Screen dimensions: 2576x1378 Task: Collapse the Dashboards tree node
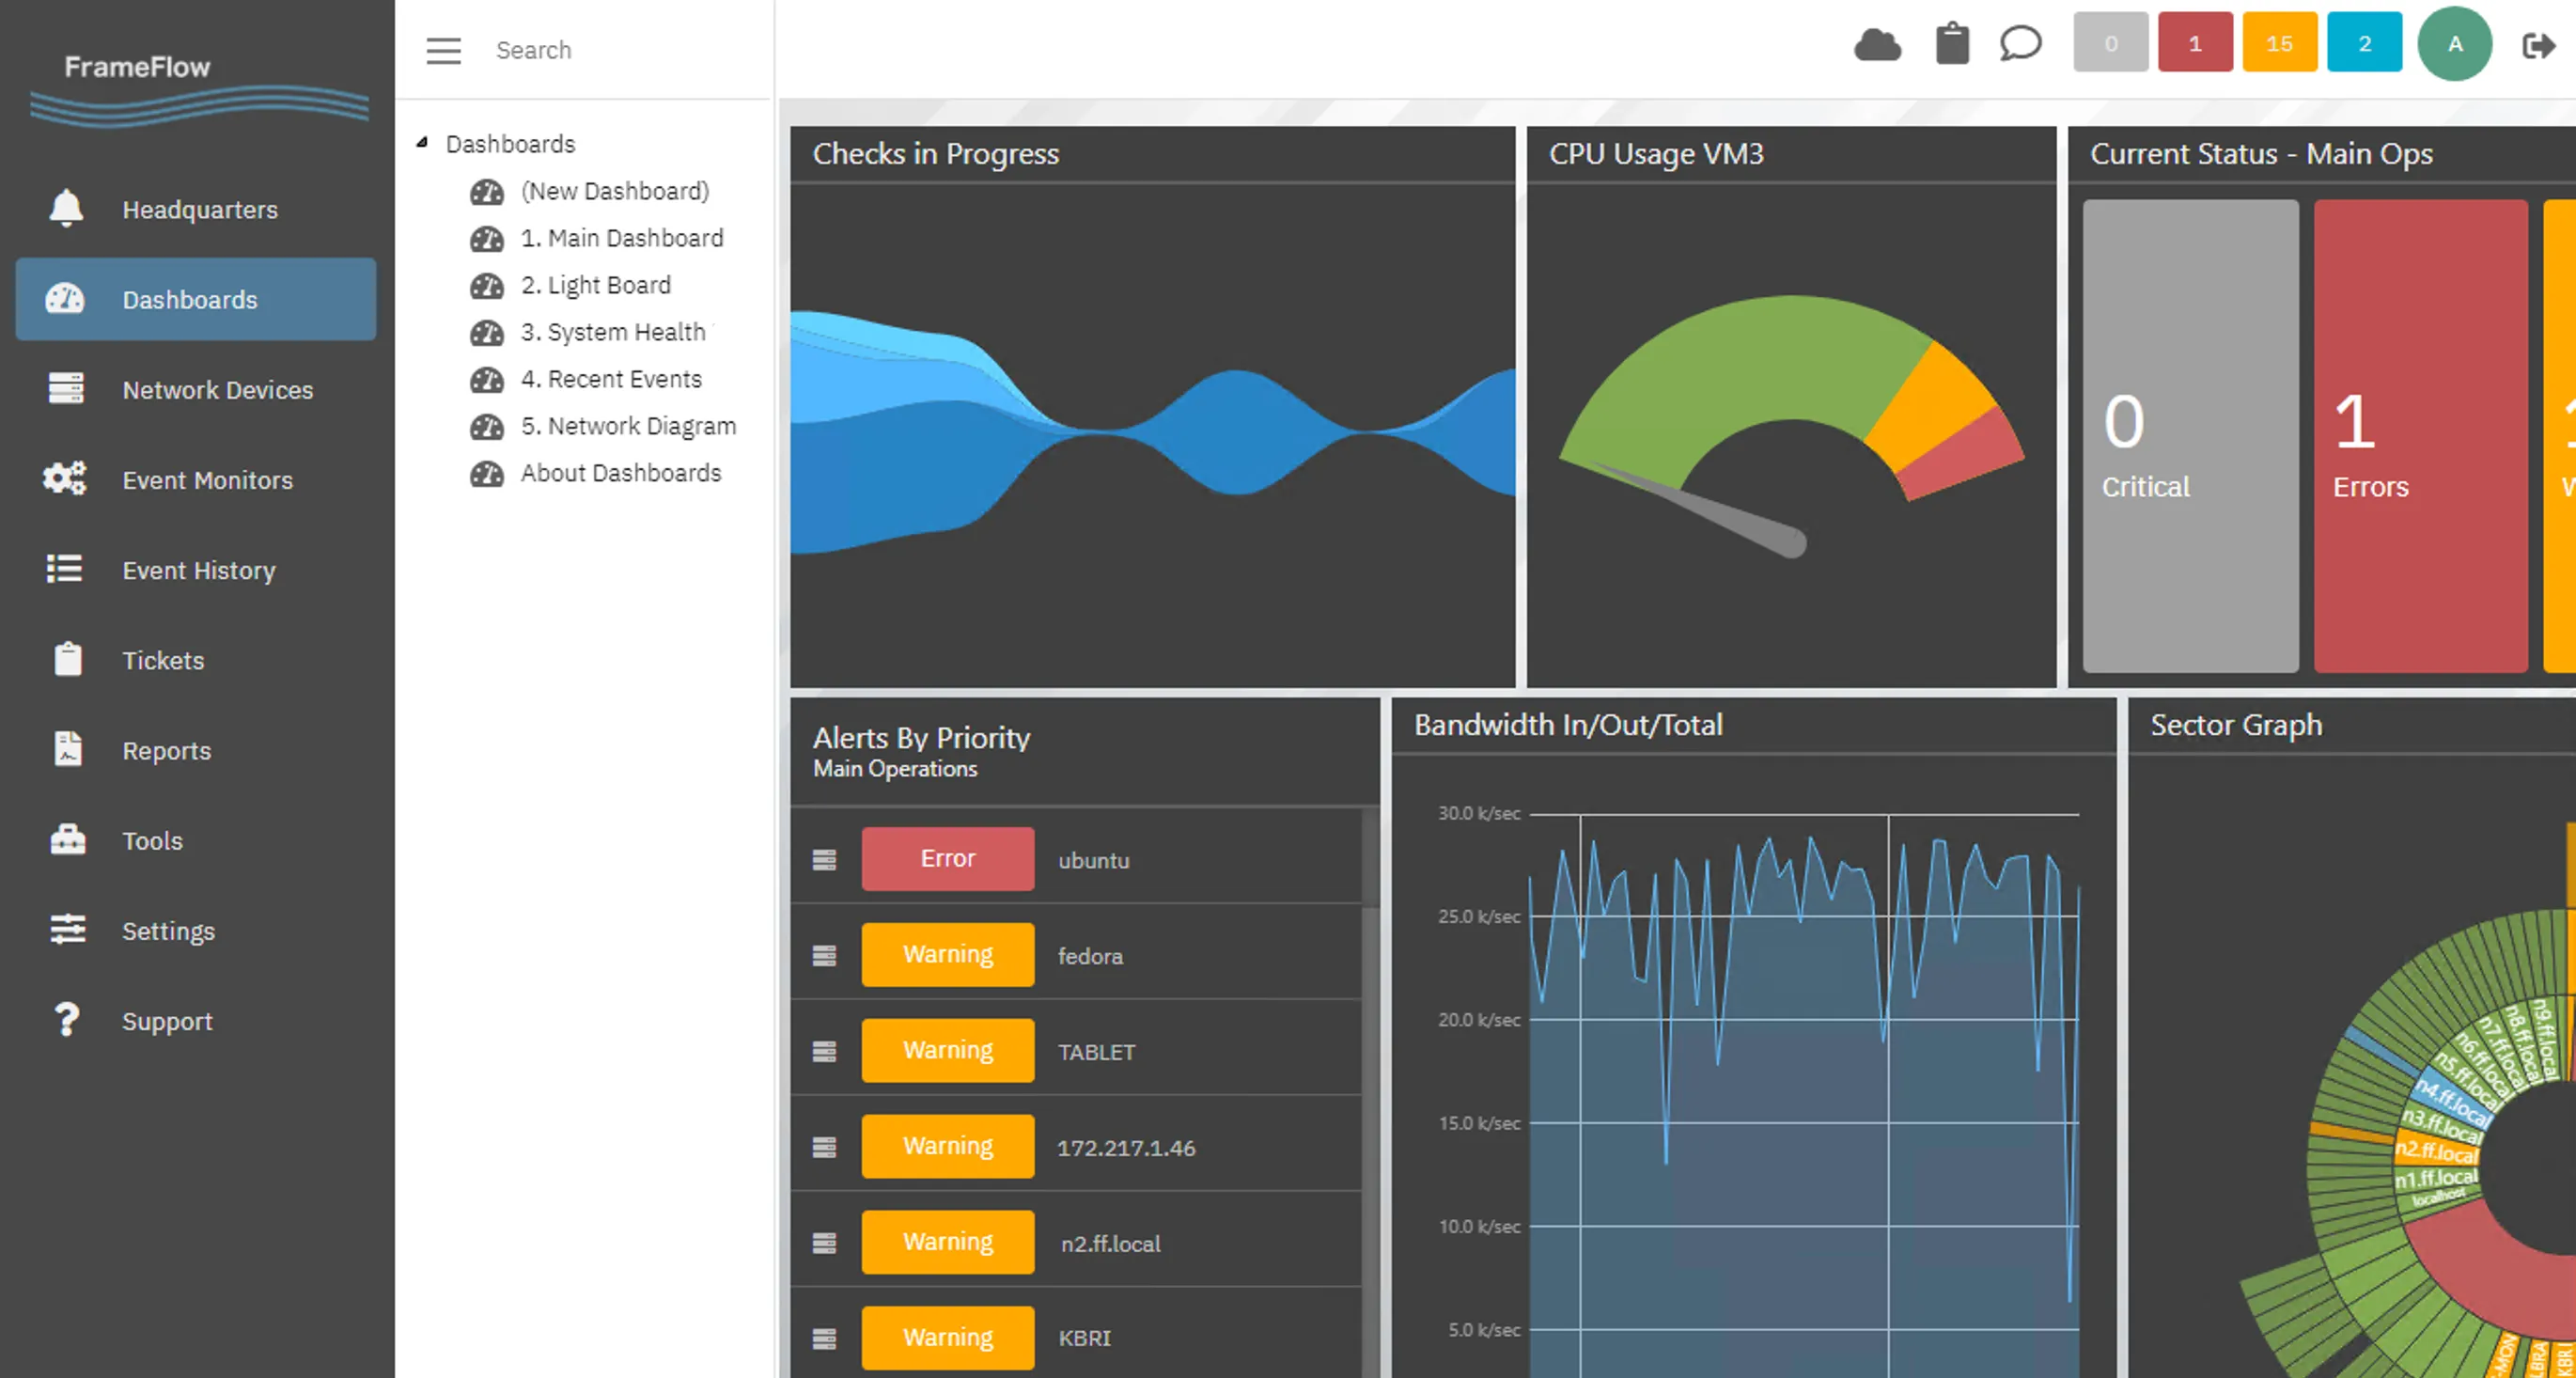point(423,143)
